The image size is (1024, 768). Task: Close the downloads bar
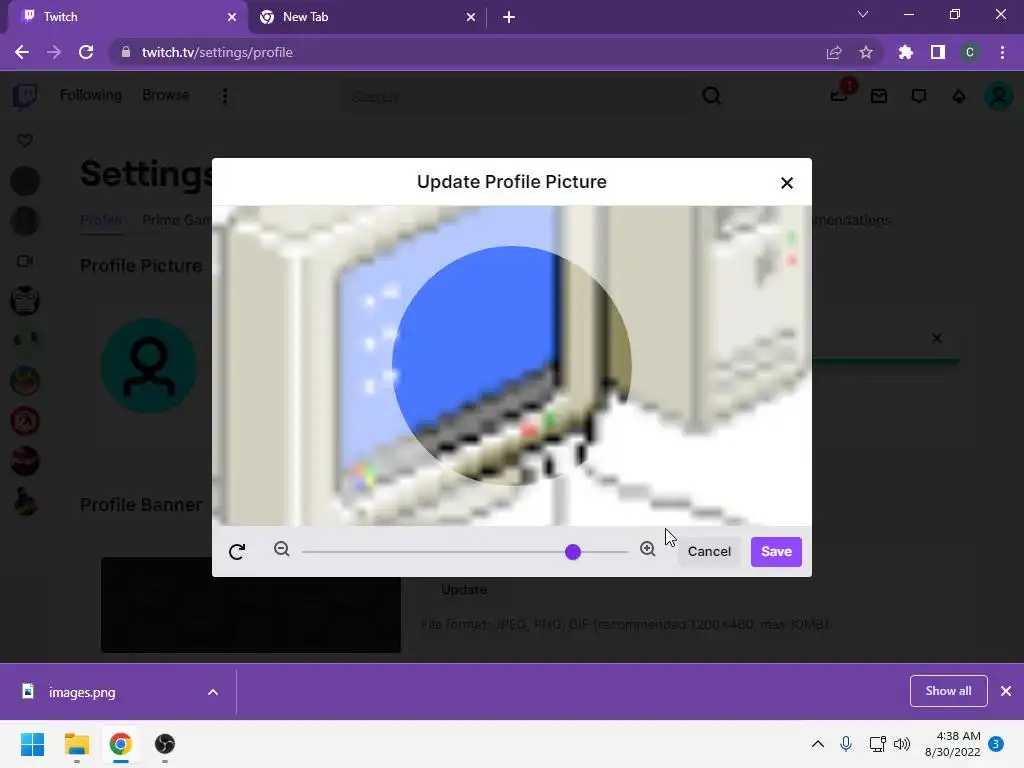tap(1006, 691)
